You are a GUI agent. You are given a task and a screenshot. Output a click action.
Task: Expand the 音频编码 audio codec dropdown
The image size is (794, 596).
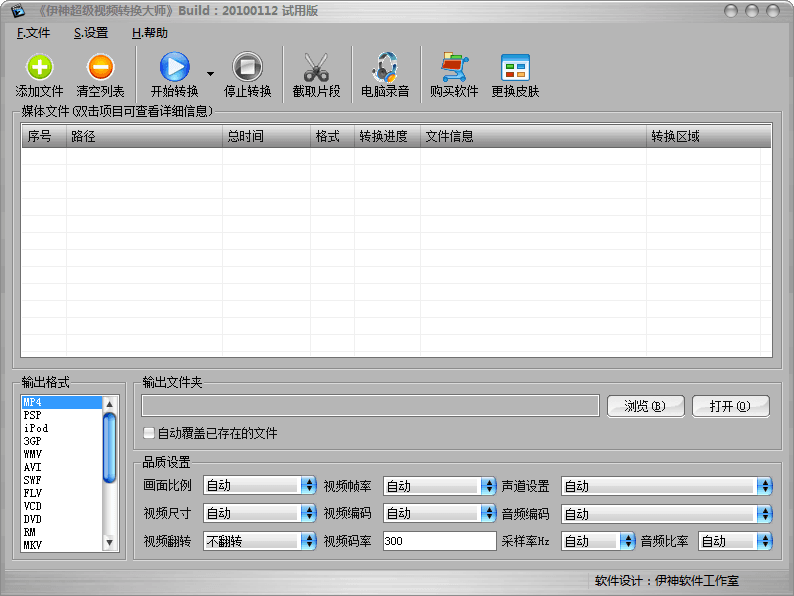point(666,514)
